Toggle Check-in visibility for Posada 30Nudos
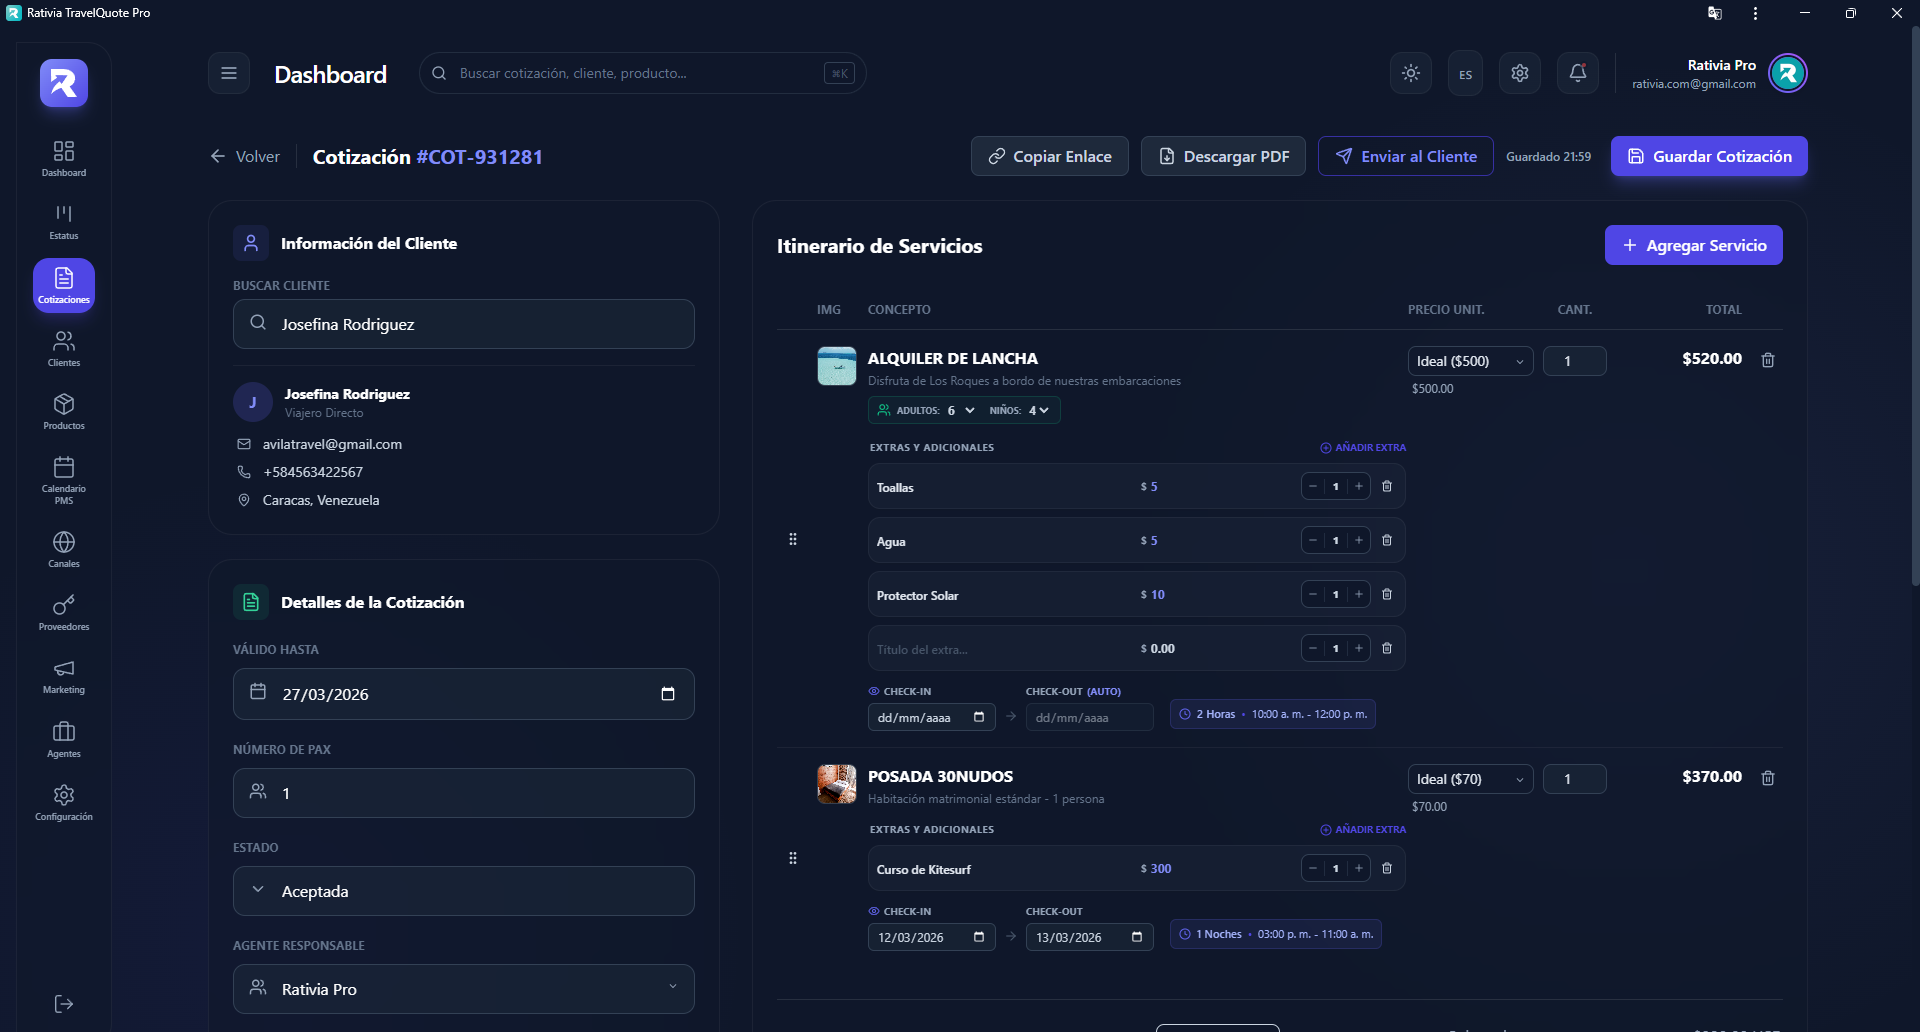The image size is (1920, 1032). point(874,911)
